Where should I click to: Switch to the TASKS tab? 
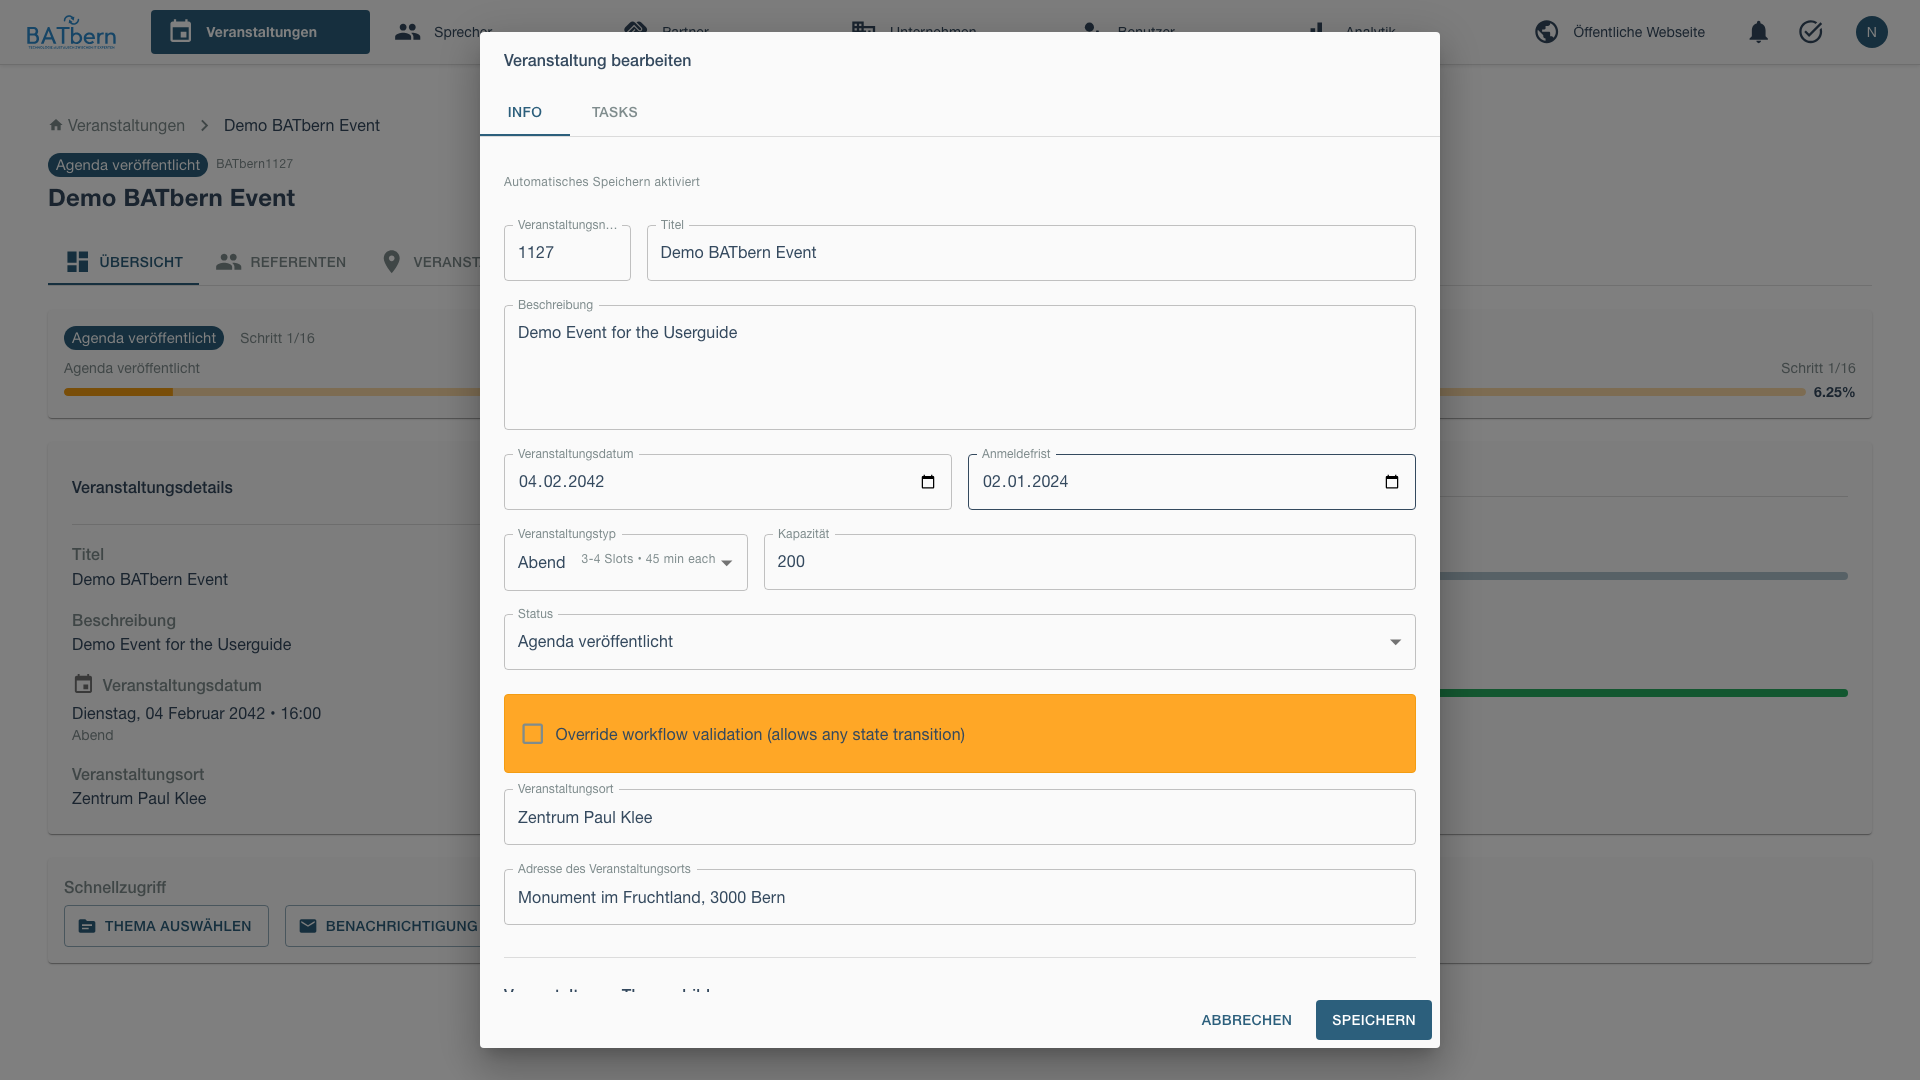[614, 112]
